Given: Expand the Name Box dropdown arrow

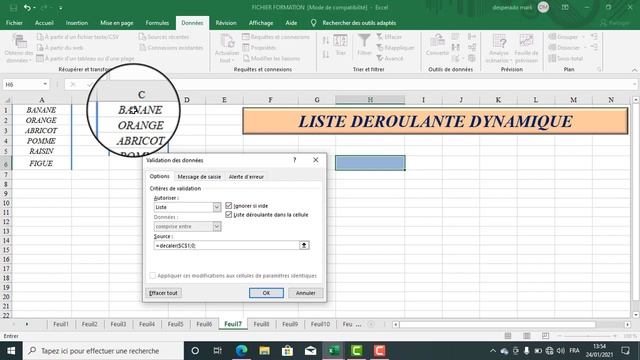Looking at the screenshot, I should point(45,84).
